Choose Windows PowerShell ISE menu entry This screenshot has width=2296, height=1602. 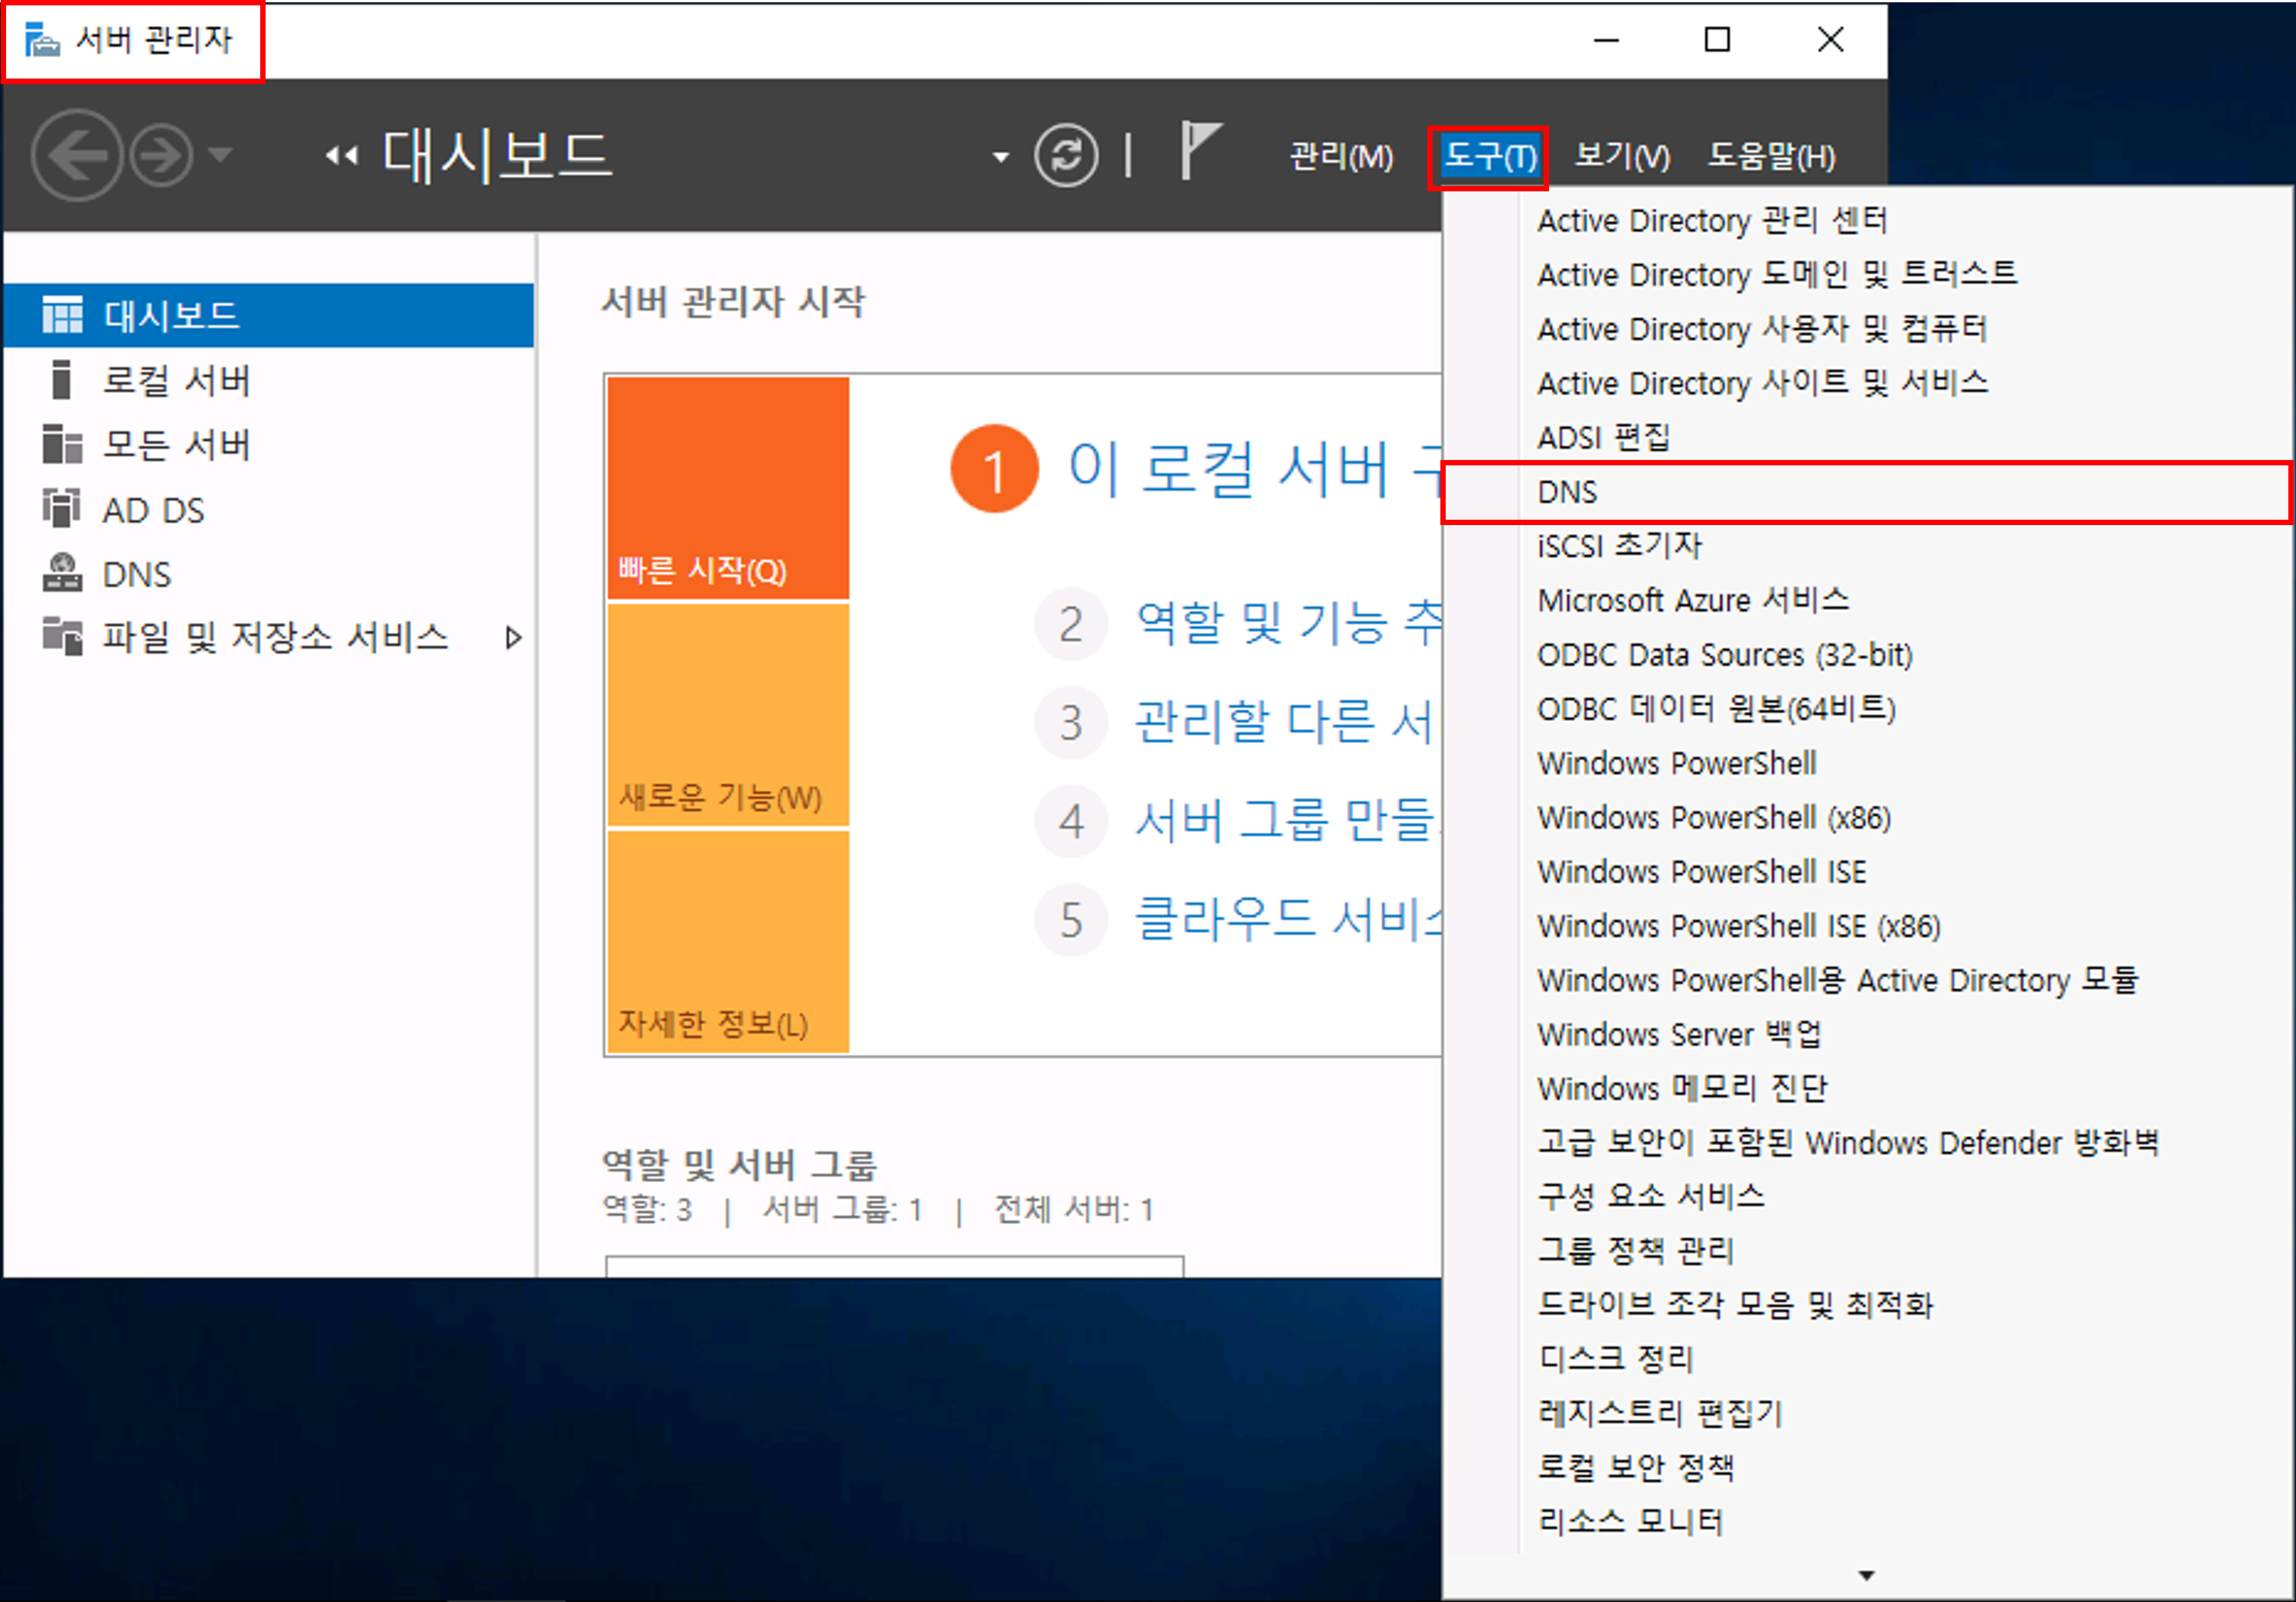[x=1701, y=872]
